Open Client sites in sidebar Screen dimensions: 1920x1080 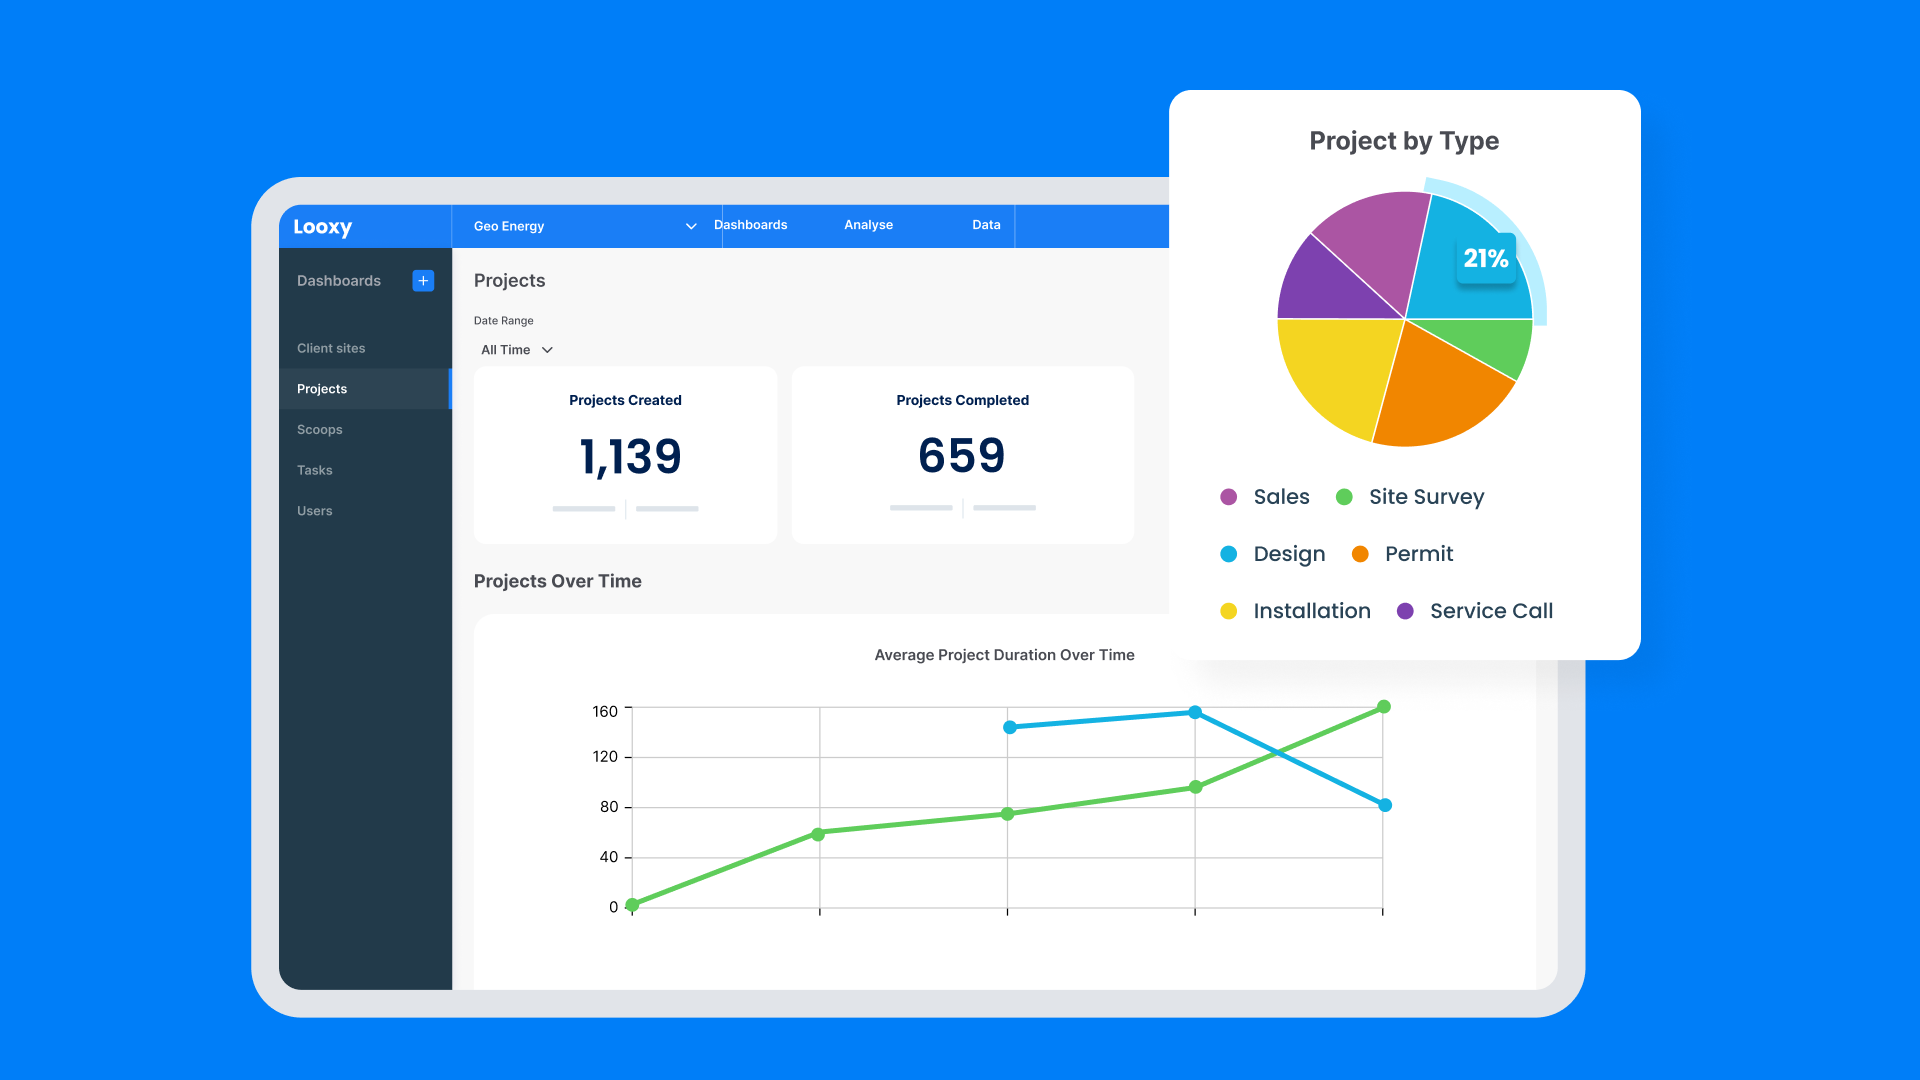pos(331,348)
